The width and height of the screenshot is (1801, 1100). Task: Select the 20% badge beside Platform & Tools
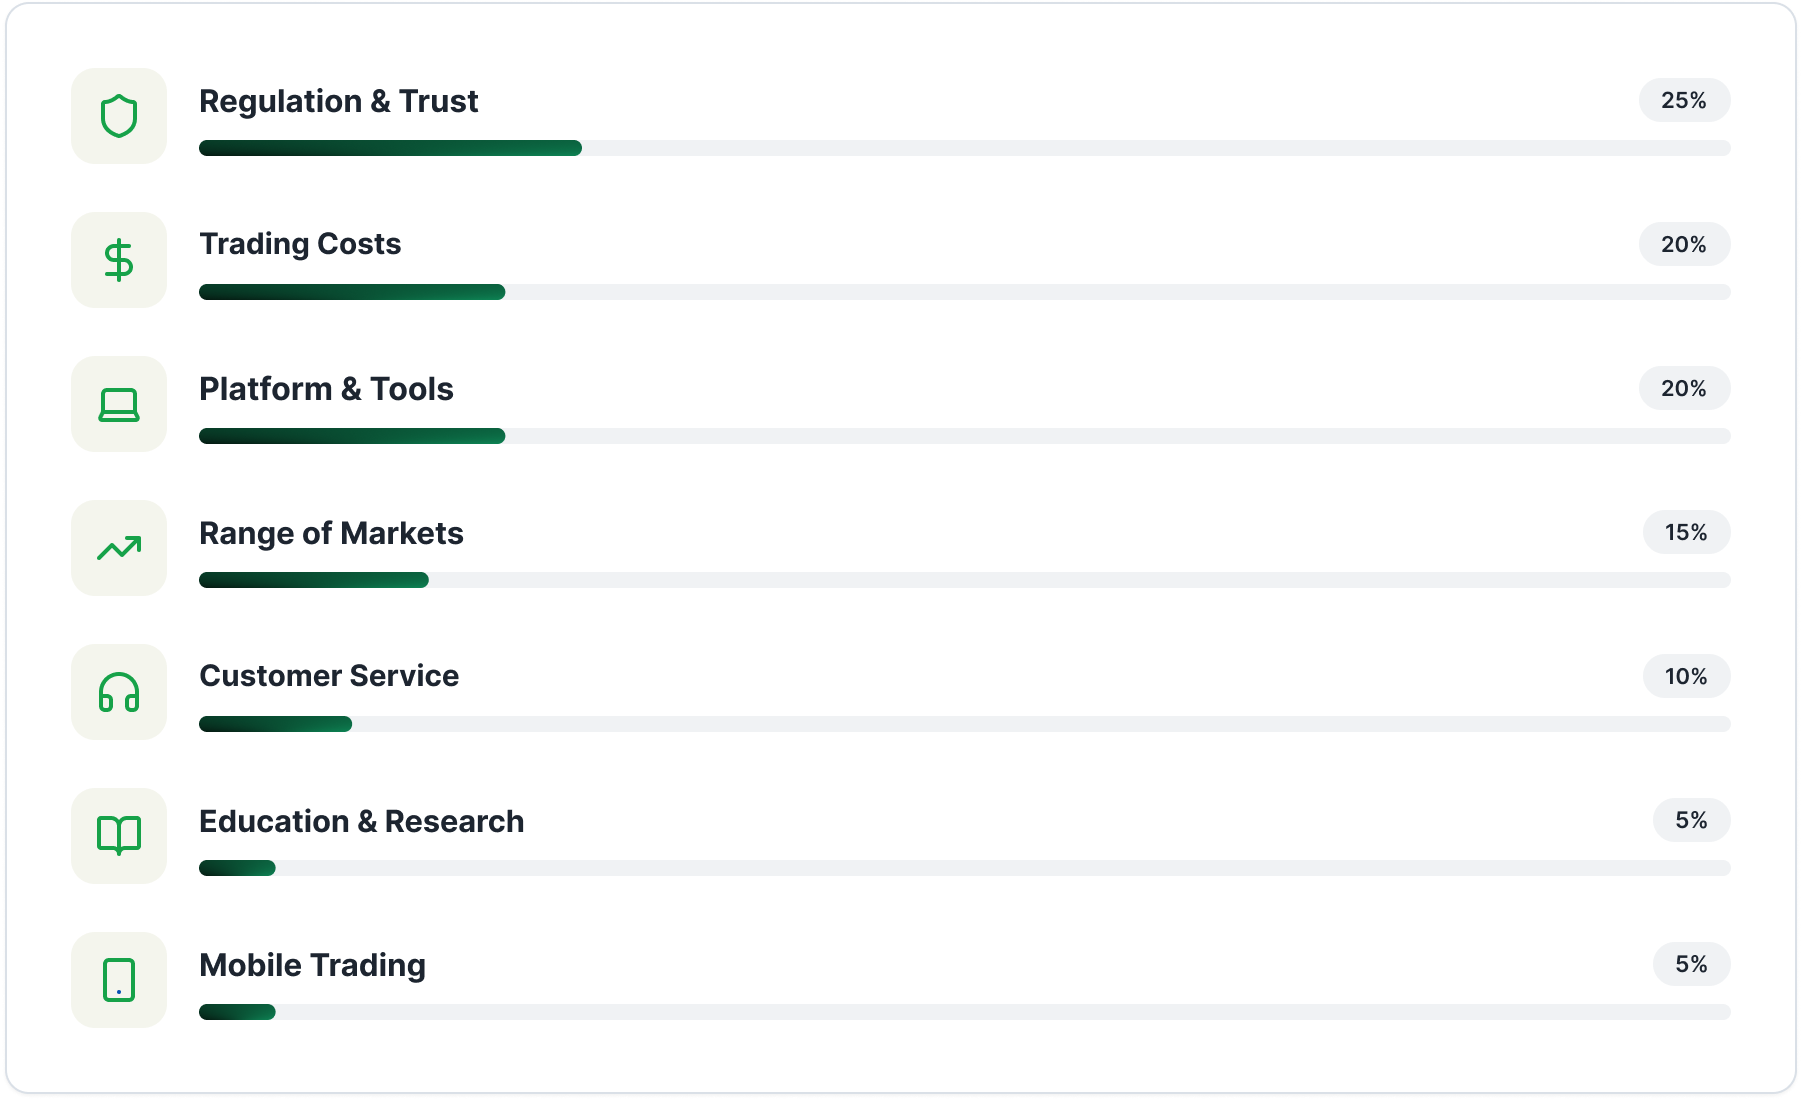pyautogui.click(x=1684, y=388)
